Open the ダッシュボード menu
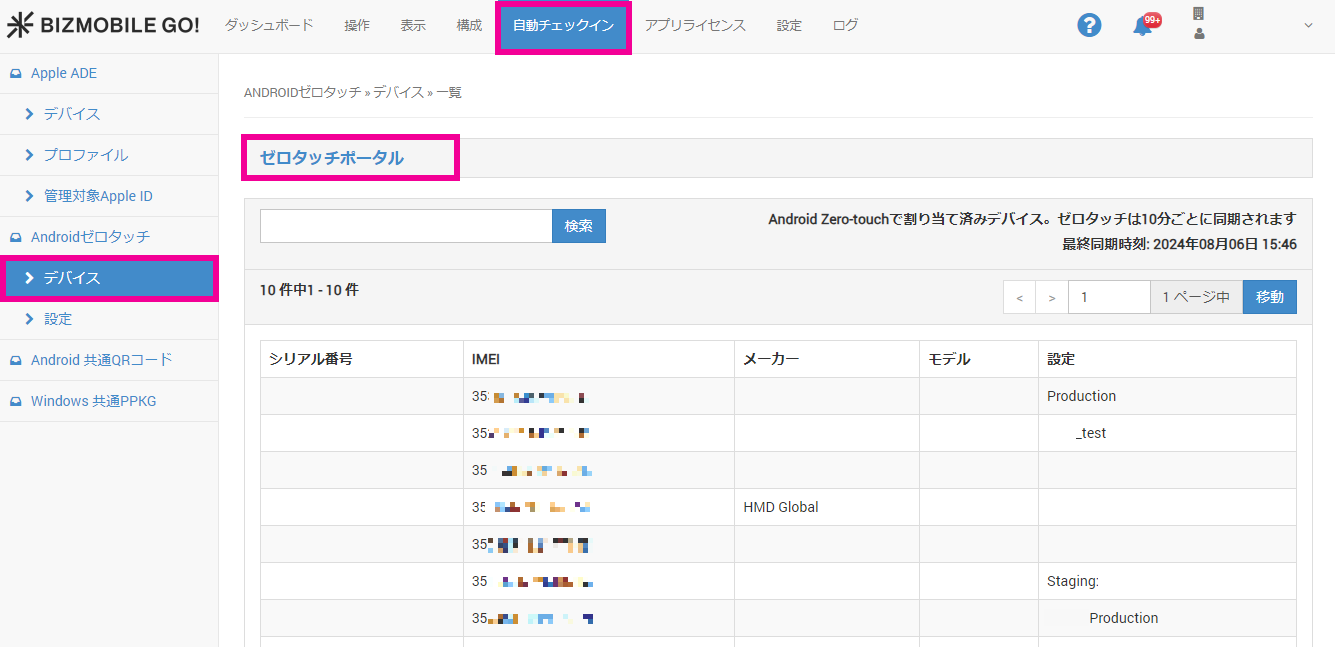The image size is (1335, 647). tap(269, 26)
